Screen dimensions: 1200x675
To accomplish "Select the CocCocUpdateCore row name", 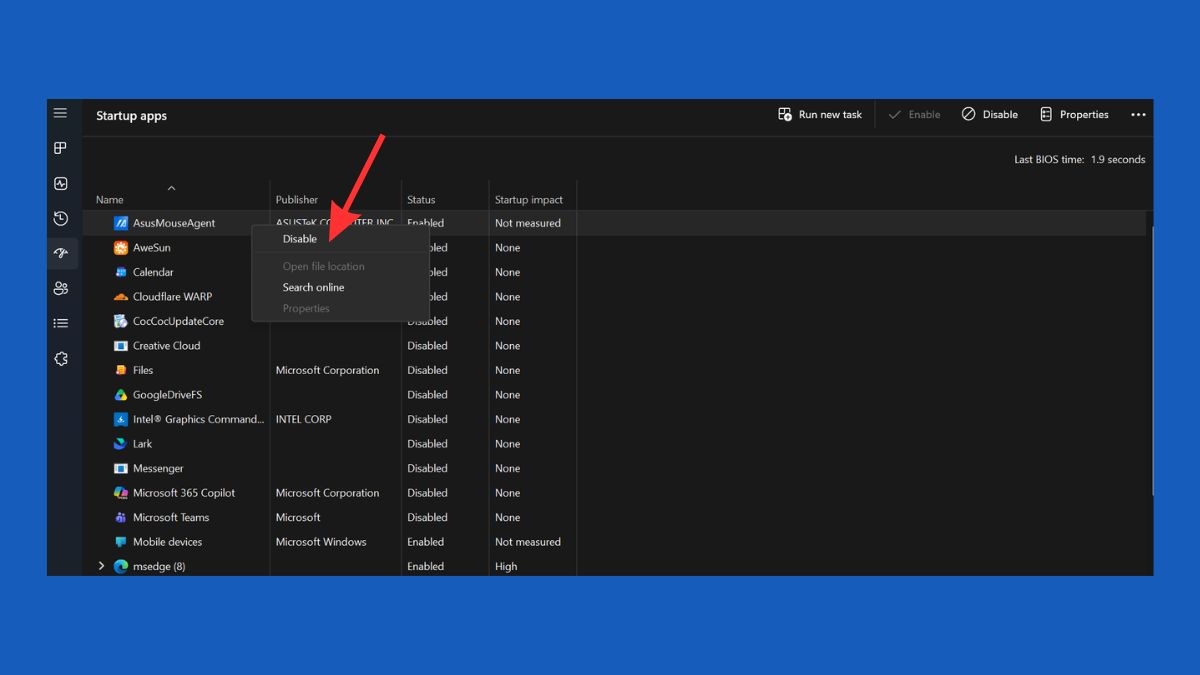I will [x=178, y=321].
